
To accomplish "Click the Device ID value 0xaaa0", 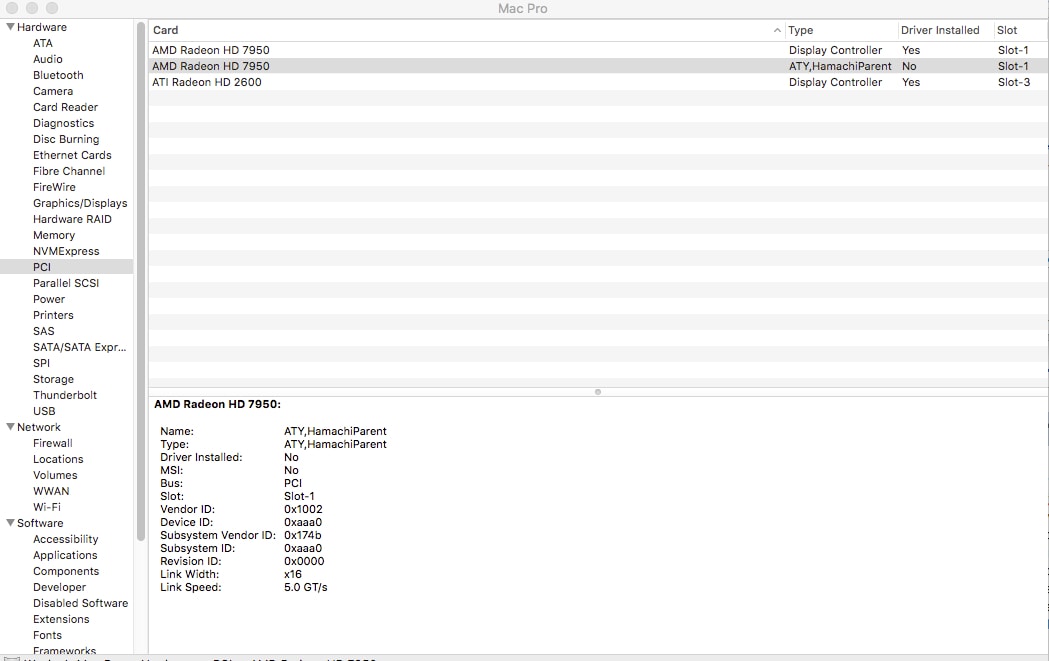I will [x=302, y=523].
